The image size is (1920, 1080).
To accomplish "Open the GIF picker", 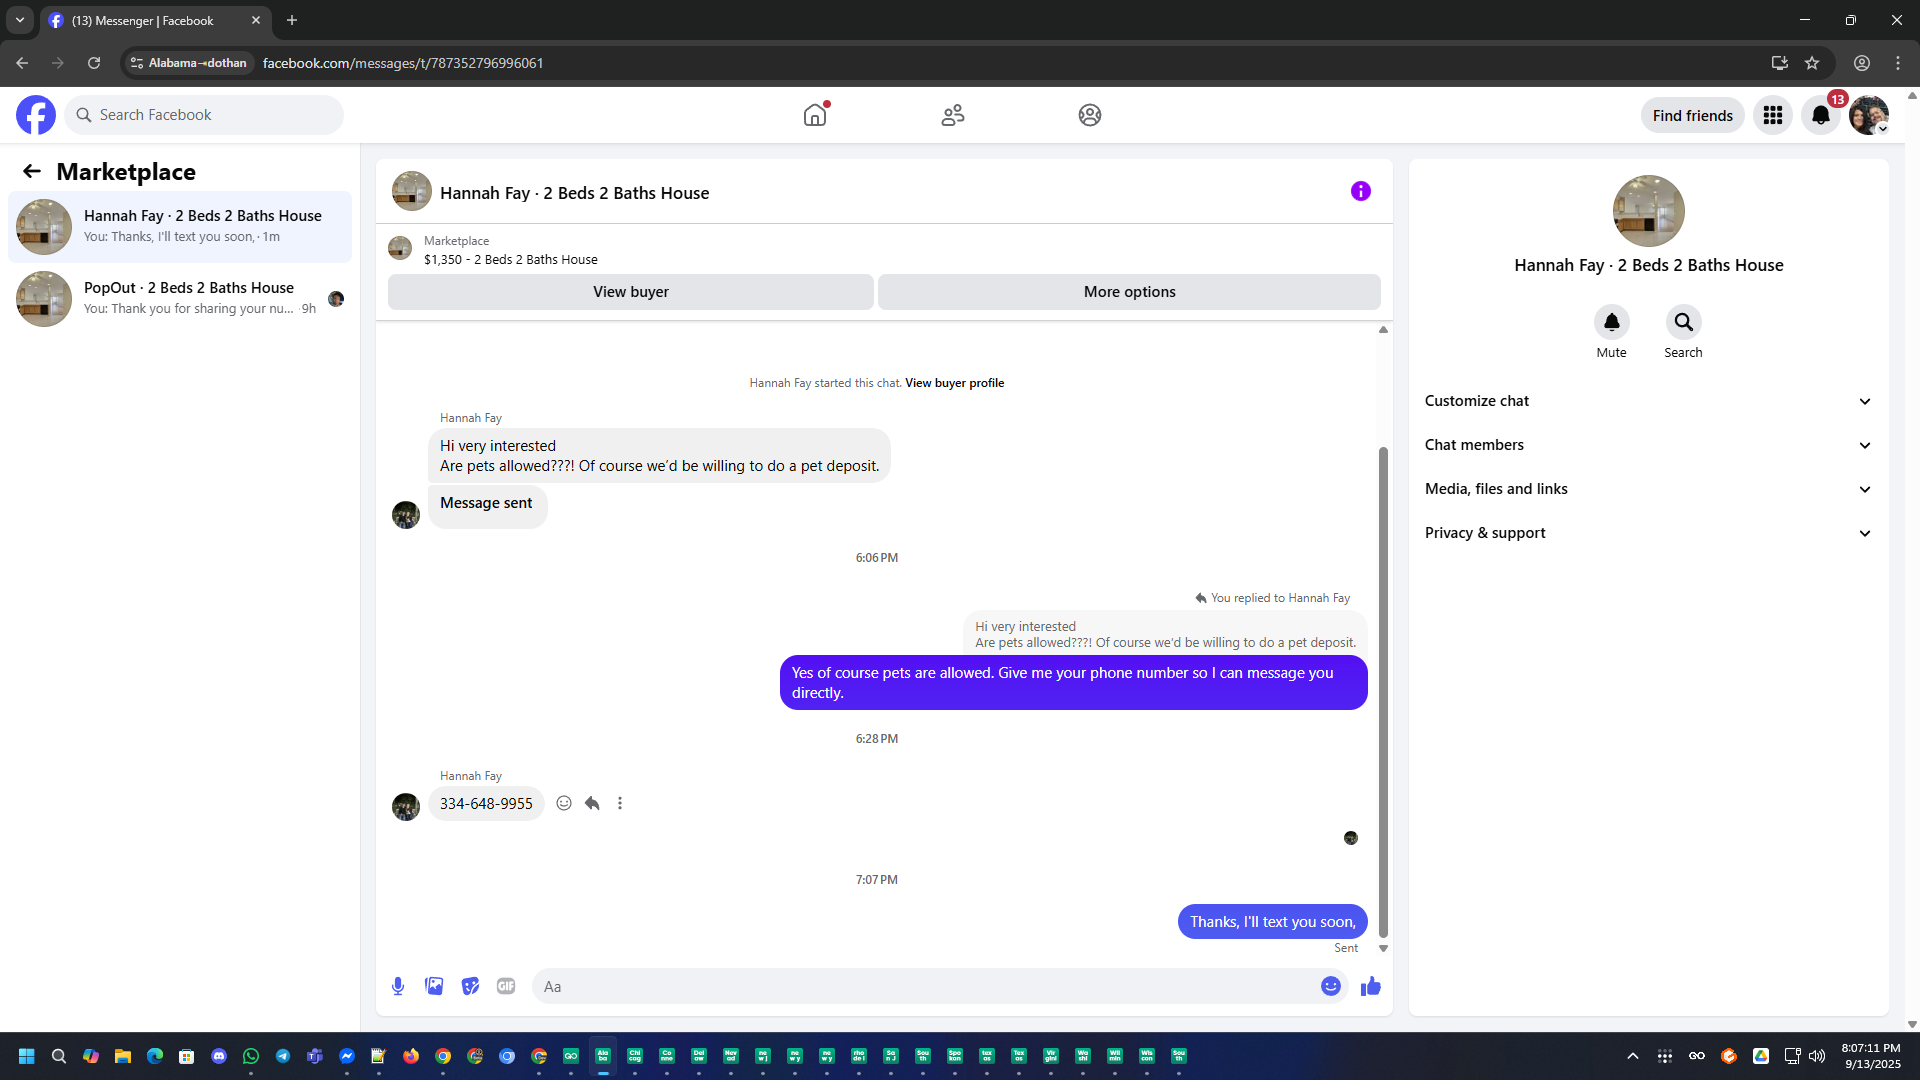I will 506,986.
